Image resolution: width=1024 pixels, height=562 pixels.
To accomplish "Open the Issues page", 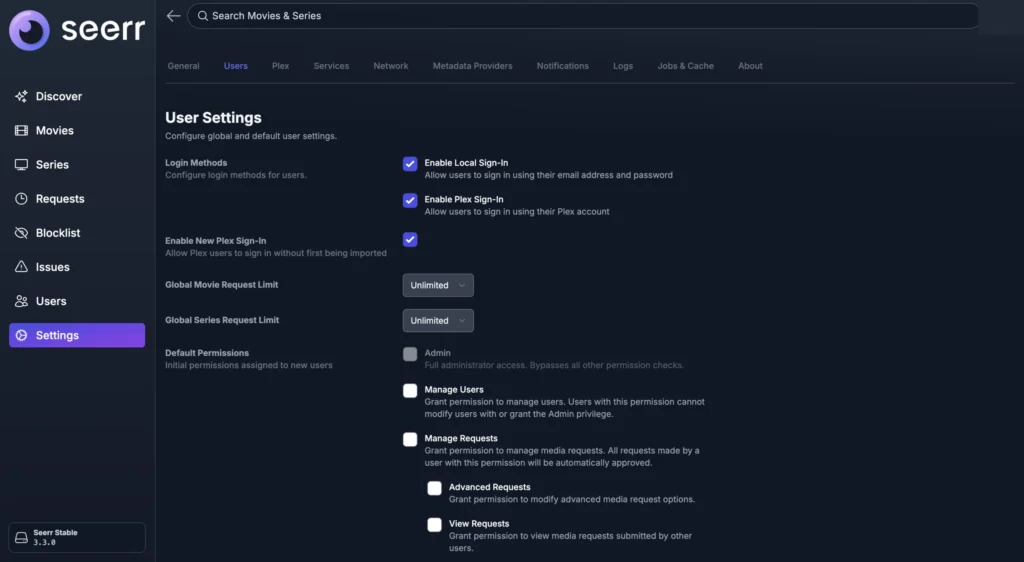I will [77, 267].
